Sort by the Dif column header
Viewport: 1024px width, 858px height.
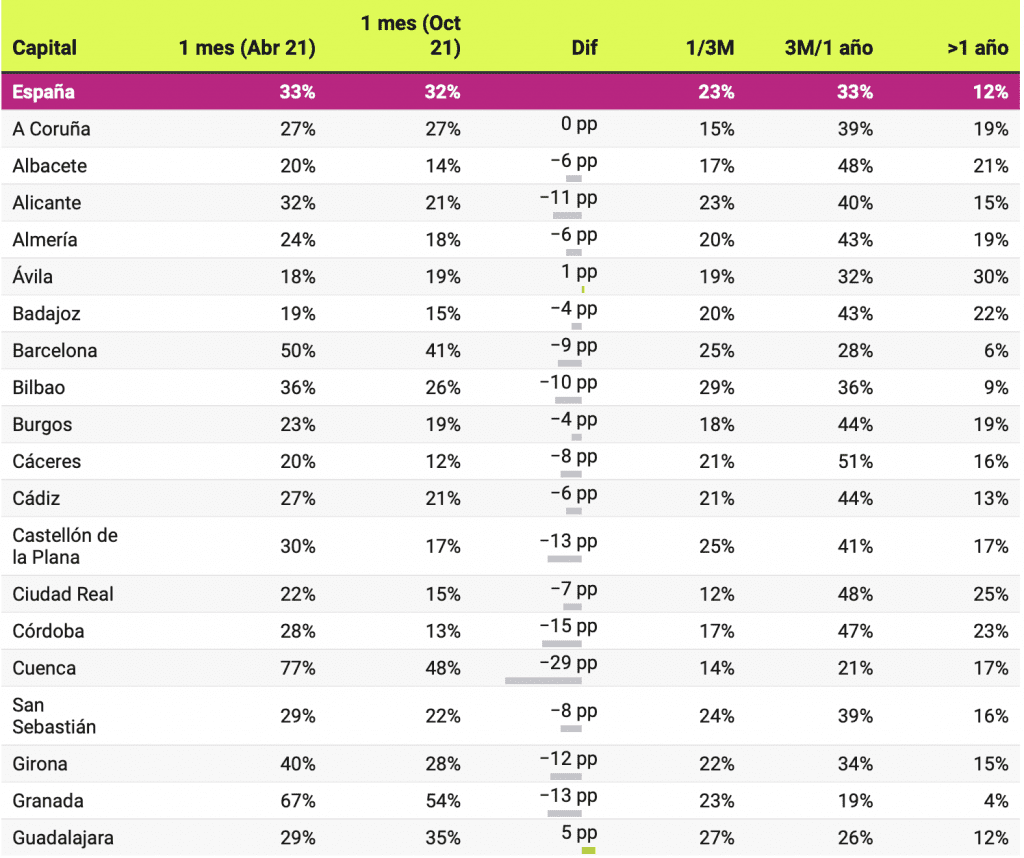584,48
